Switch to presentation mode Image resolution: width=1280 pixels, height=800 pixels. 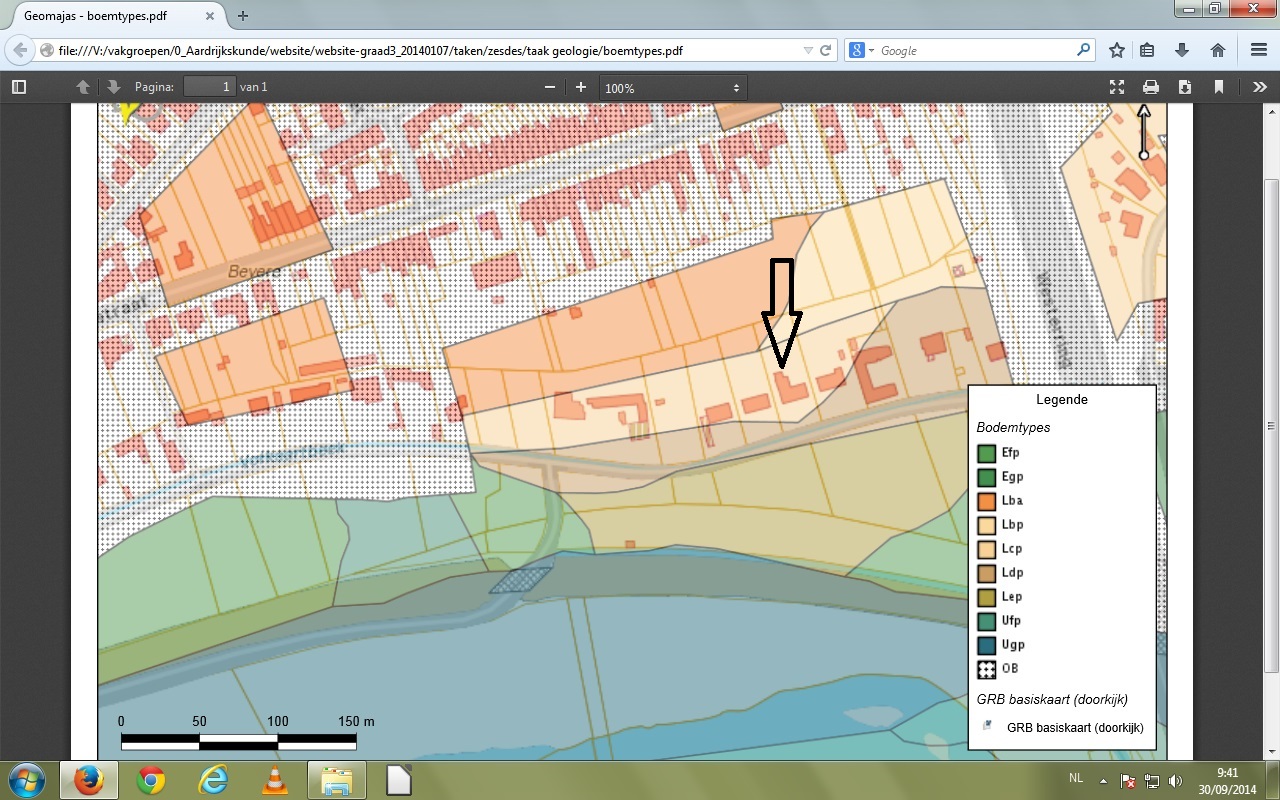point(1117,87)
